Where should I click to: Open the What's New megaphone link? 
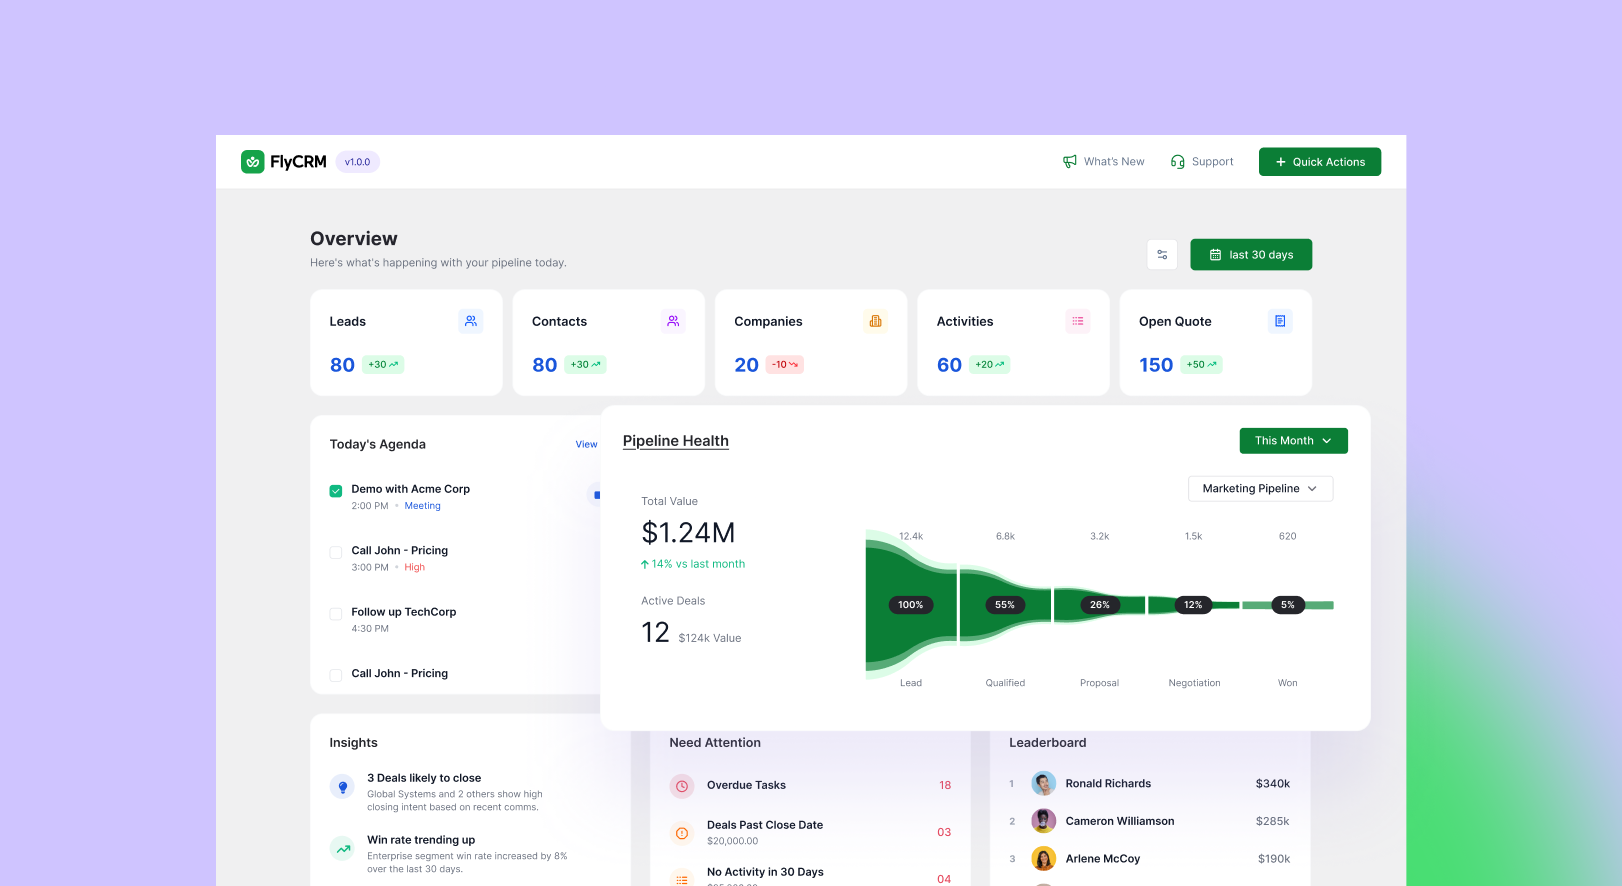[1103, 162]
